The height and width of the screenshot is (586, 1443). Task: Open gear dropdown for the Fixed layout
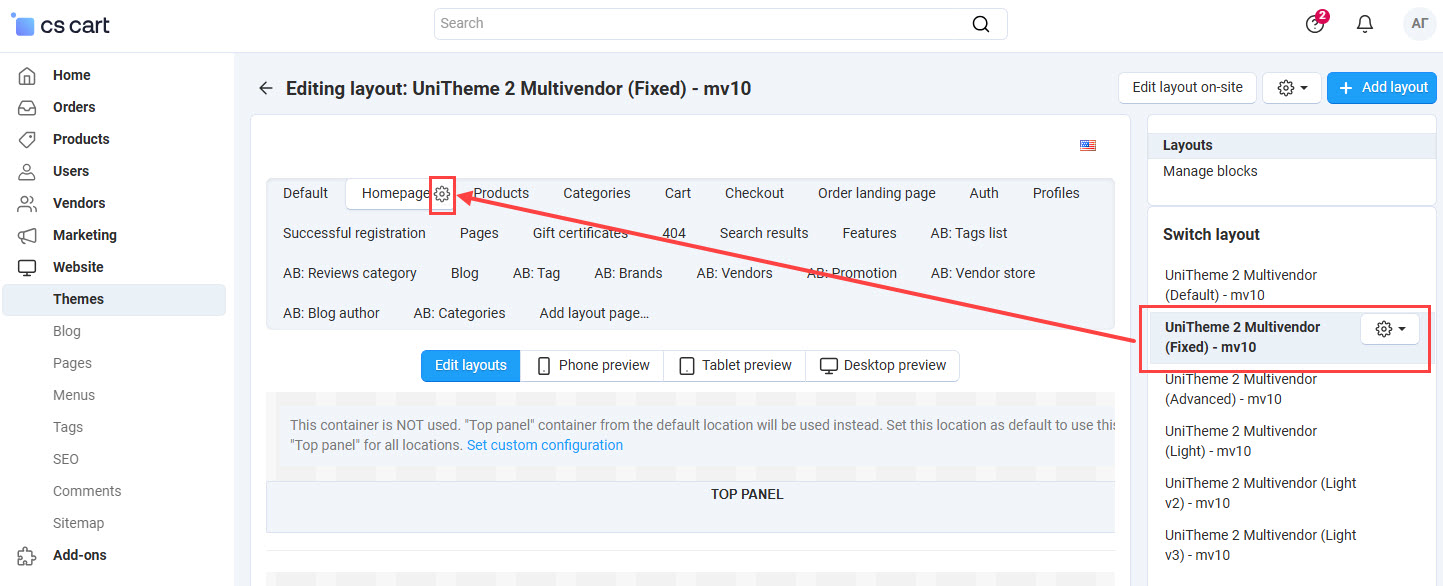(1390, 329)
